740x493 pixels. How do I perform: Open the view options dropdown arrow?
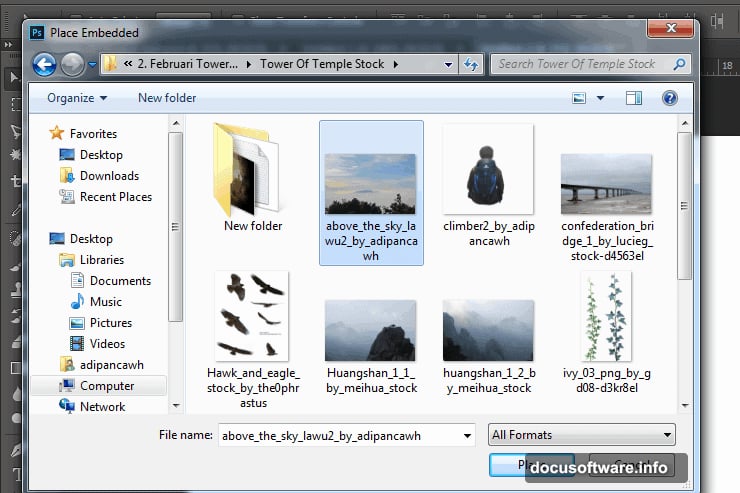[600, 98]
